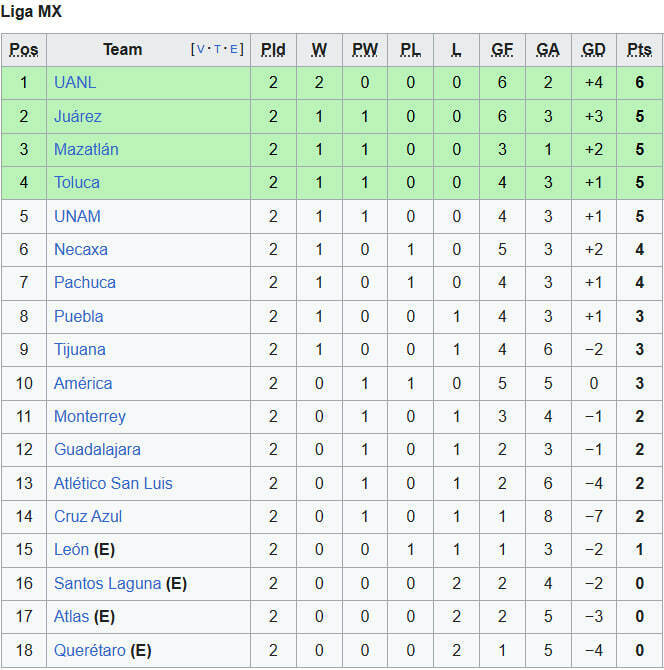Open the Atlético San Luis link

point(113,483)
